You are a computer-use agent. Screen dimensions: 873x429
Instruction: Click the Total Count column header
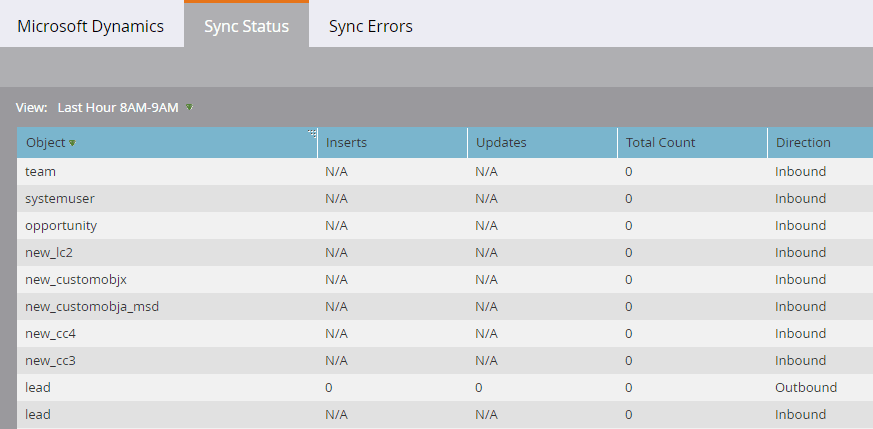click(660, 142)
